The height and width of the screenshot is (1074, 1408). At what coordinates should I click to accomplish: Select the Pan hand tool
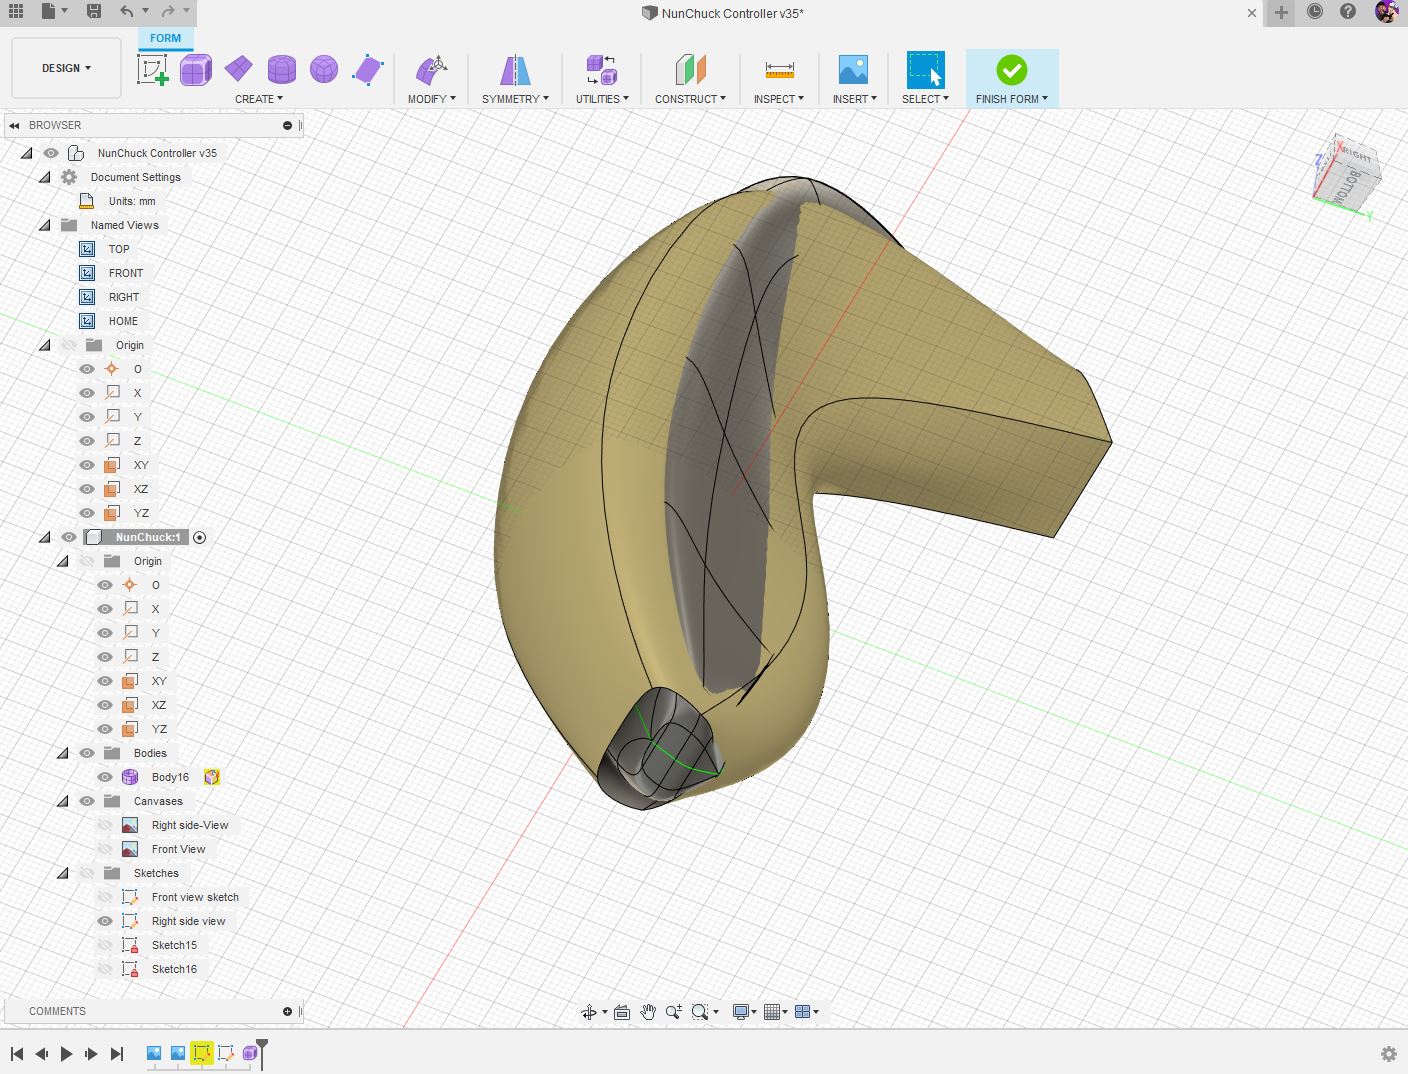click(x=648, y=1012)
